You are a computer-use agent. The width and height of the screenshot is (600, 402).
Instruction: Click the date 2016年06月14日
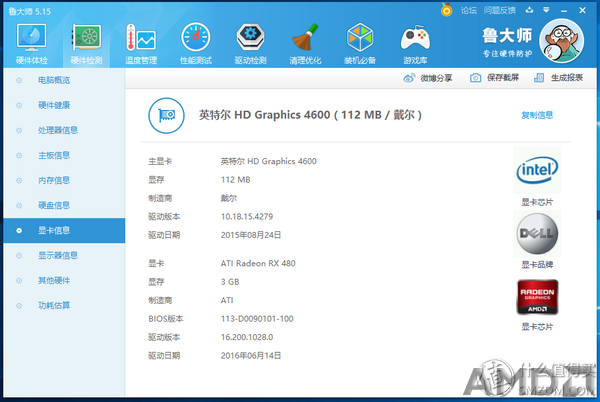[x=251, y=356]
